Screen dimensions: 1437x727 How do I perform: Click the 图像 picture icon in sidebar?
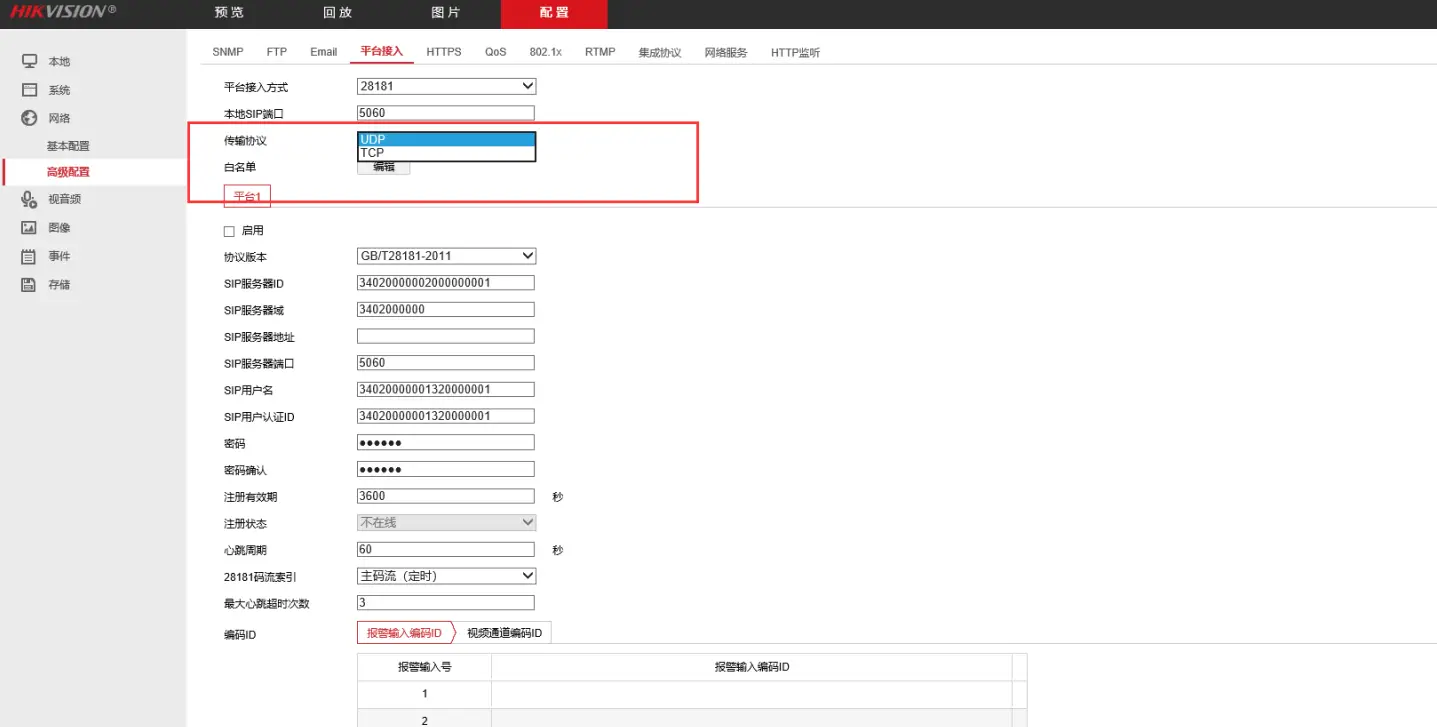click(x=30, y=228)
